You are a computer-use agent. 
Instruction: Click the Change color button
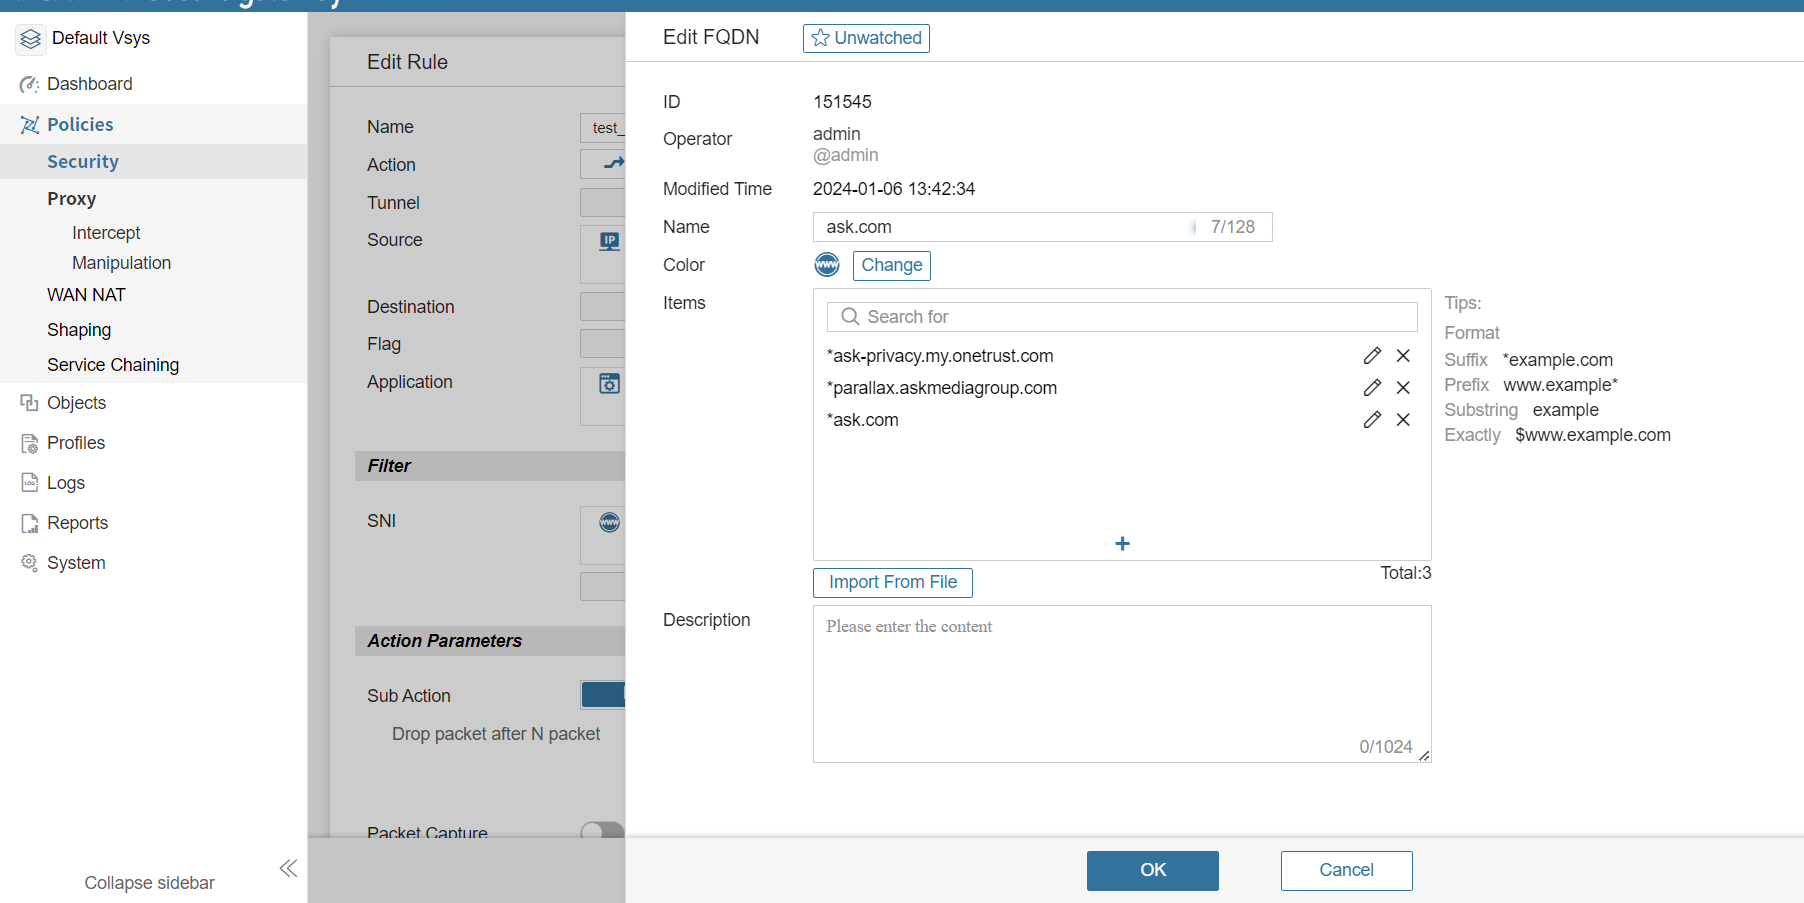[891, 265]
